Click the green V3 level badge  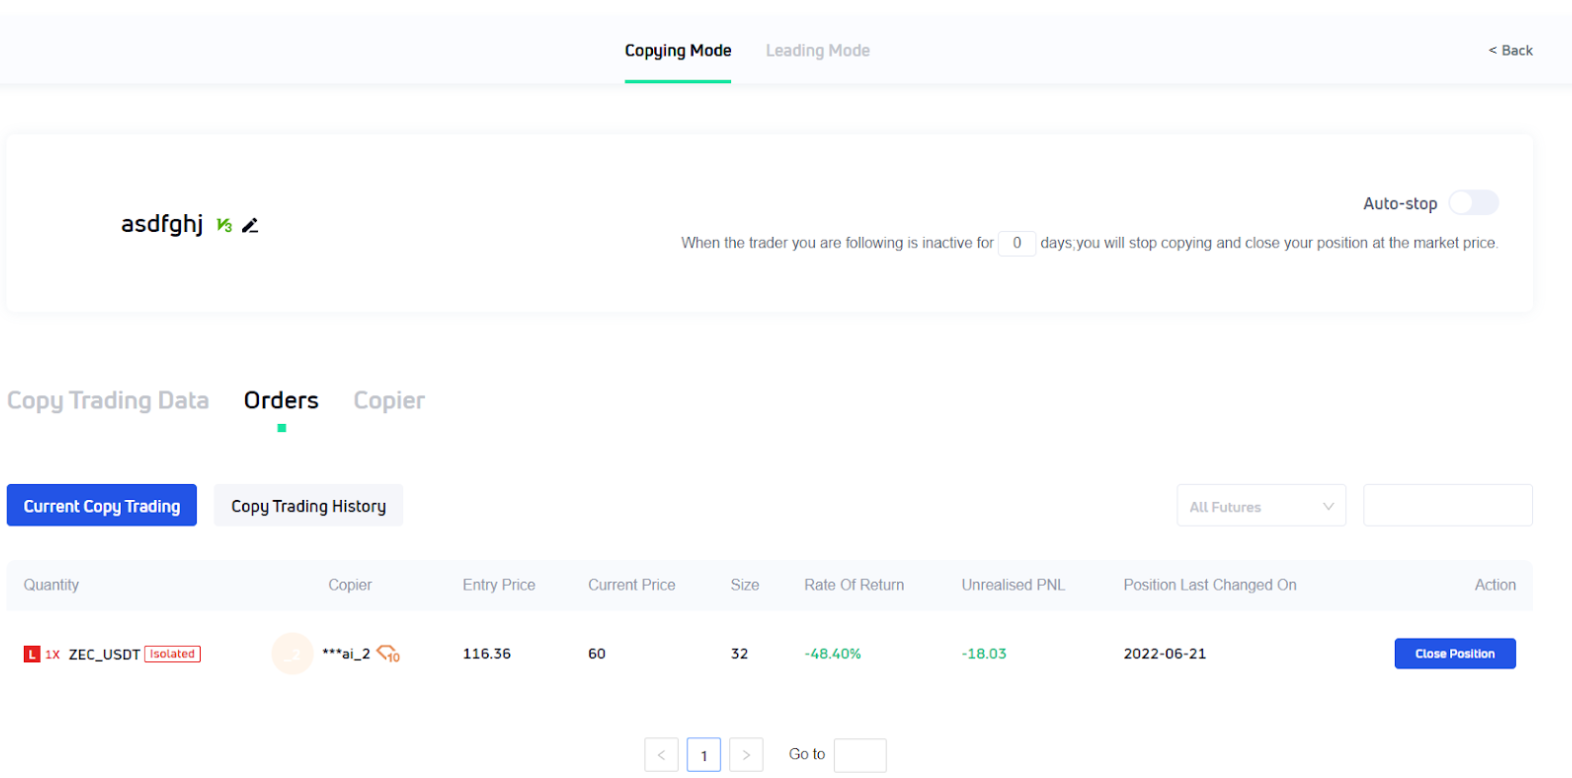coord(224,226)
